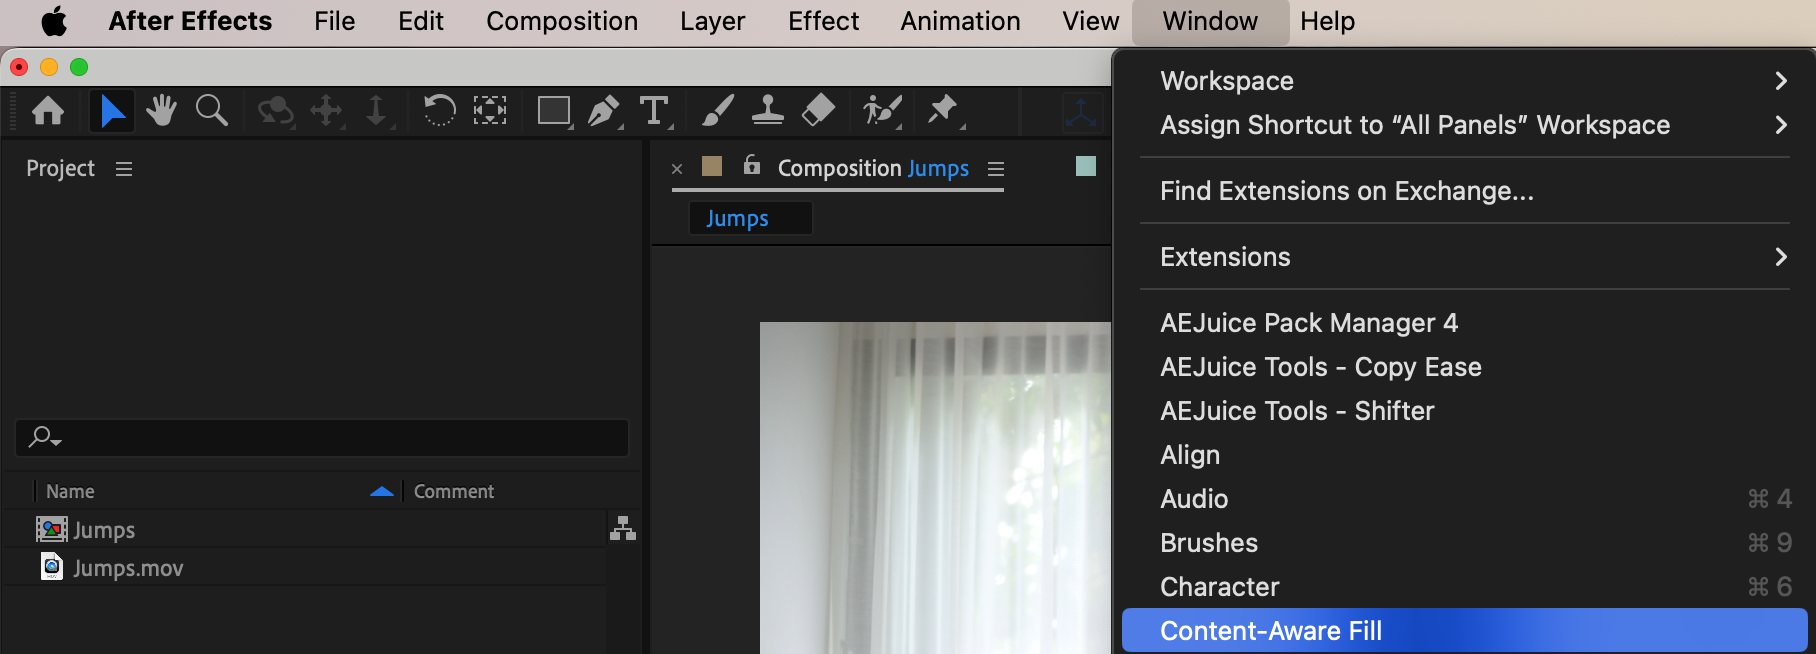Select the Roto Brush tool

point(882,110)
